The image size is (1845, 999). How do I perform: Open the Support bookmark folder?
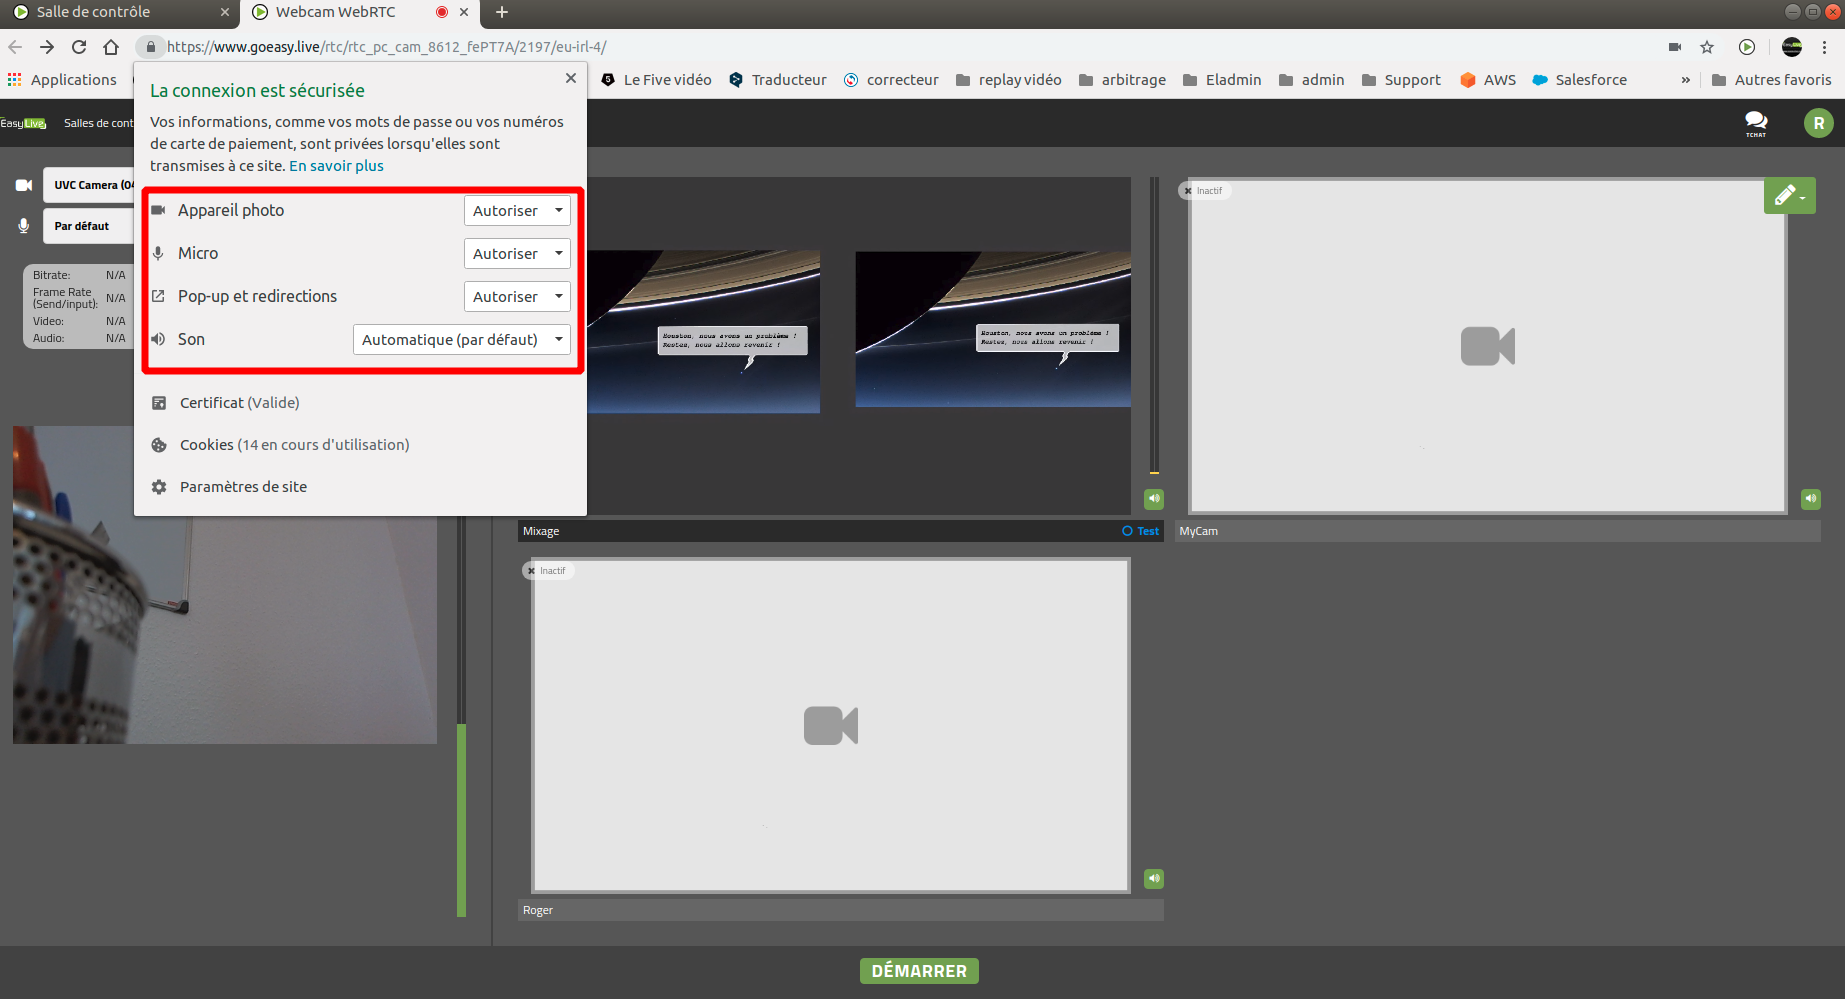(x=1401, y=80)
